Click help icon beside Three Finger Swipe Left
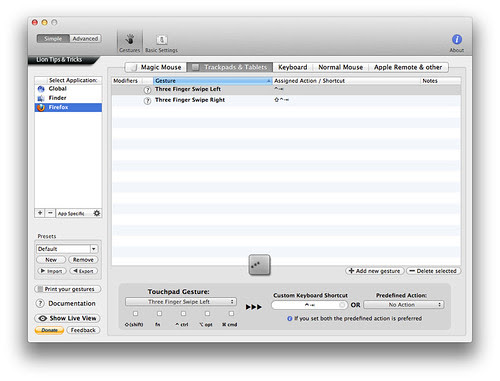This screenshot has height=381, width=500. [147, 90]
